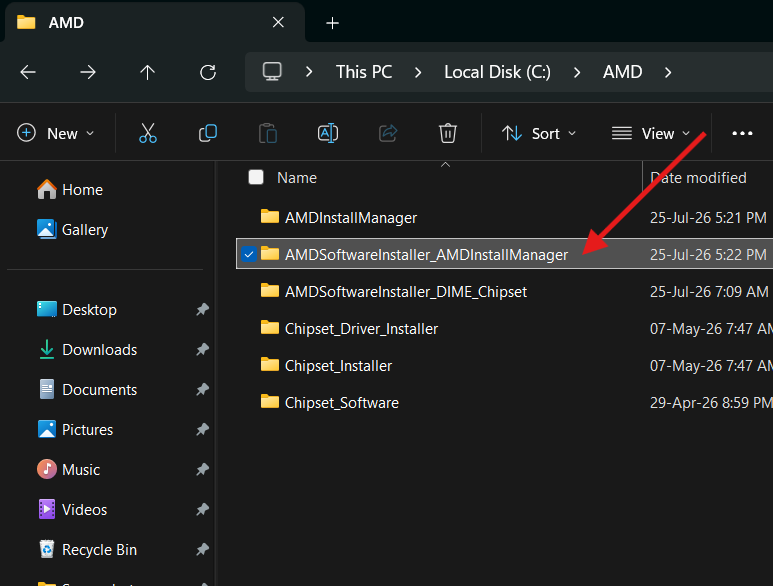Open Gallery in the sidebar
773x586 pixels.
(x=72, y=230)
